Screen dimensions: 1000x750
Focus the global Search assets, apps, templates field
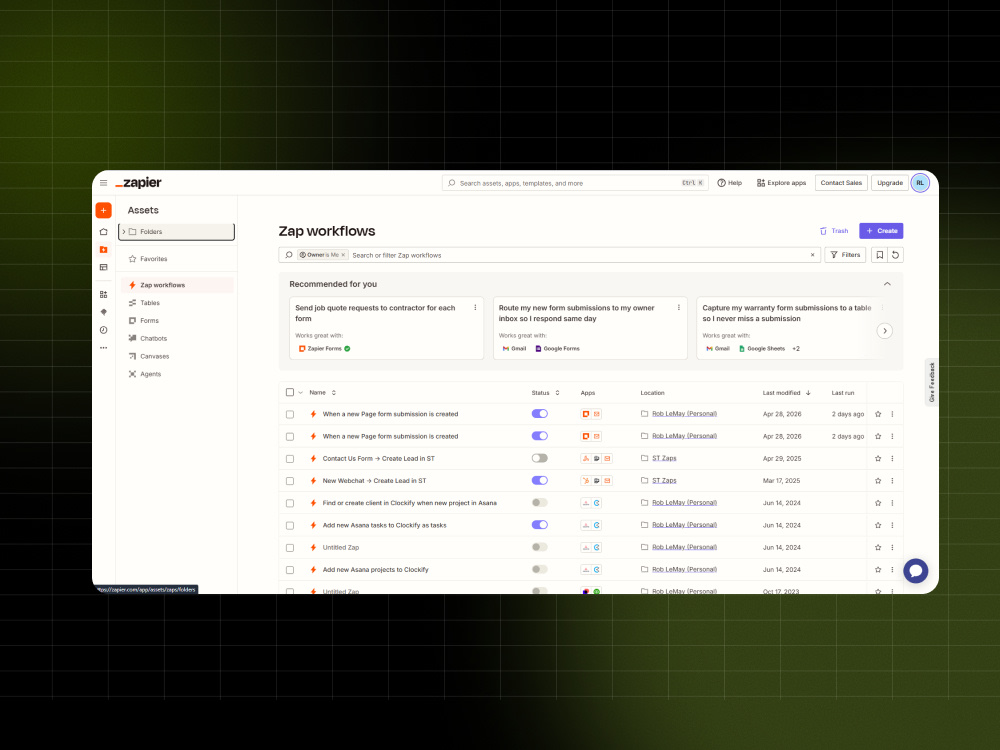pos(575,183)
